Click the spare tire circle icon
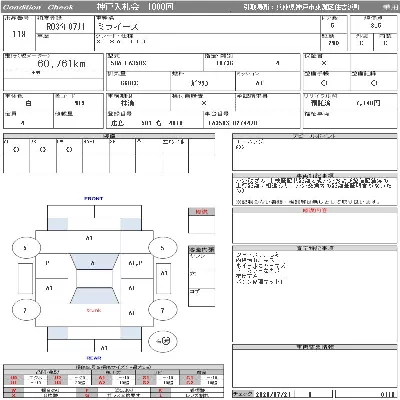400x400 pixels. [163, 341]
